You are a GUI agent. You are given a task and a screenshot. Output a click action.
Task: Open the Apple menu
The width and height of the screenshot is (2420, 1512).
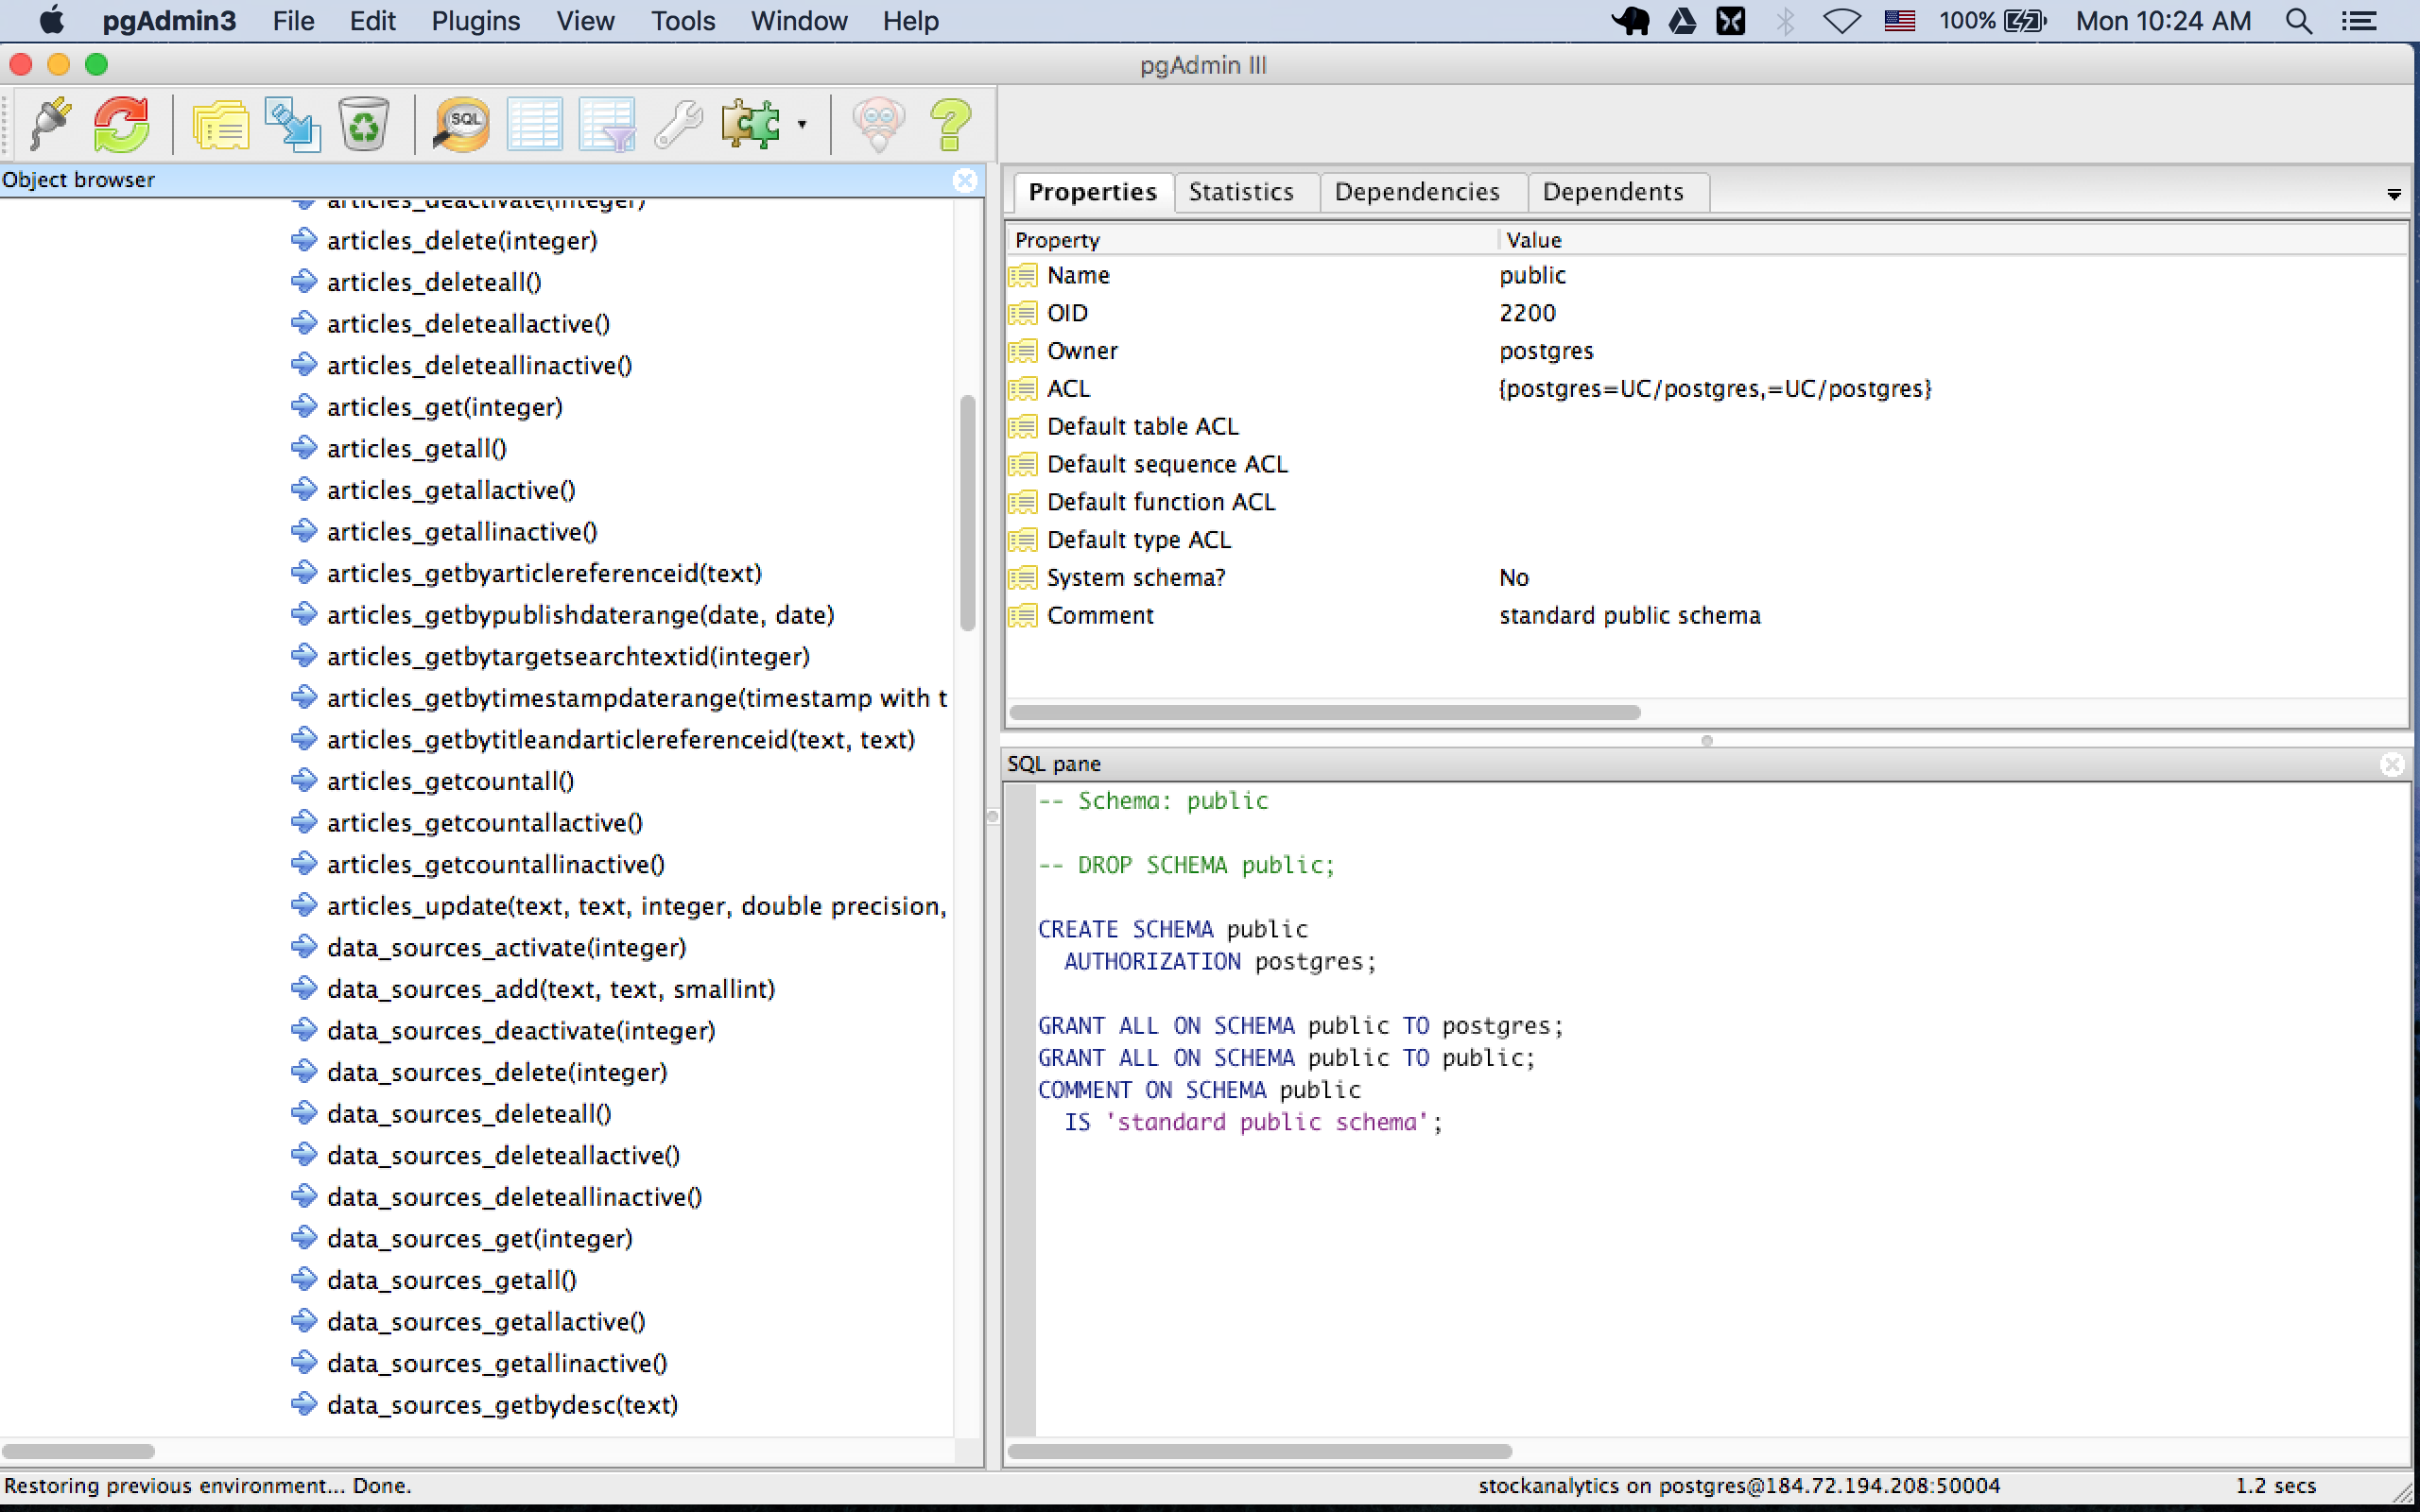51,21
